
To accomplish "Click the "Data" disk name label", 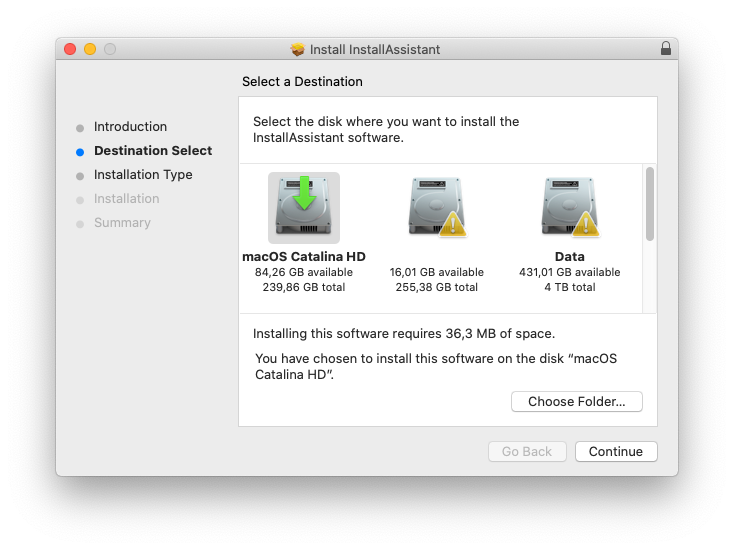I will pos(570,257).
